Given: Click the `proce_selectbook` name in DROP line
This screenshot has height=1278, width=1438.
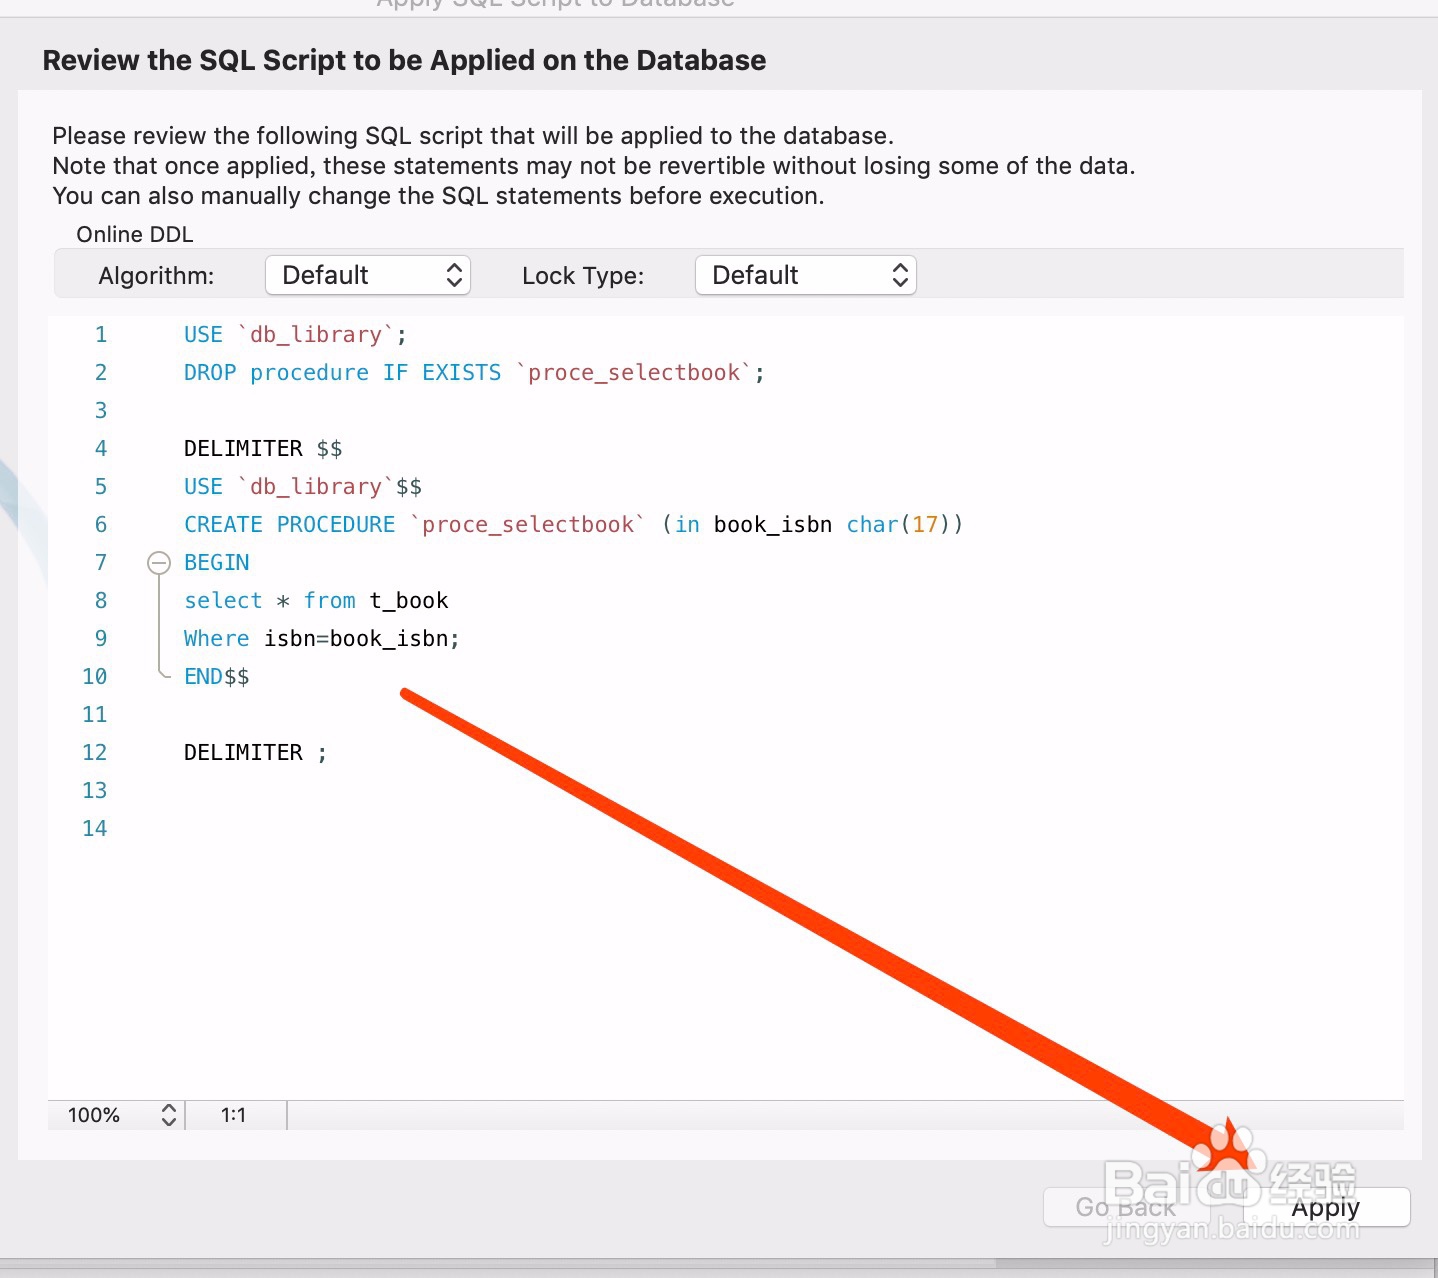Looking at the screenshot, I should pyautogui.click(x=634, y=373).
